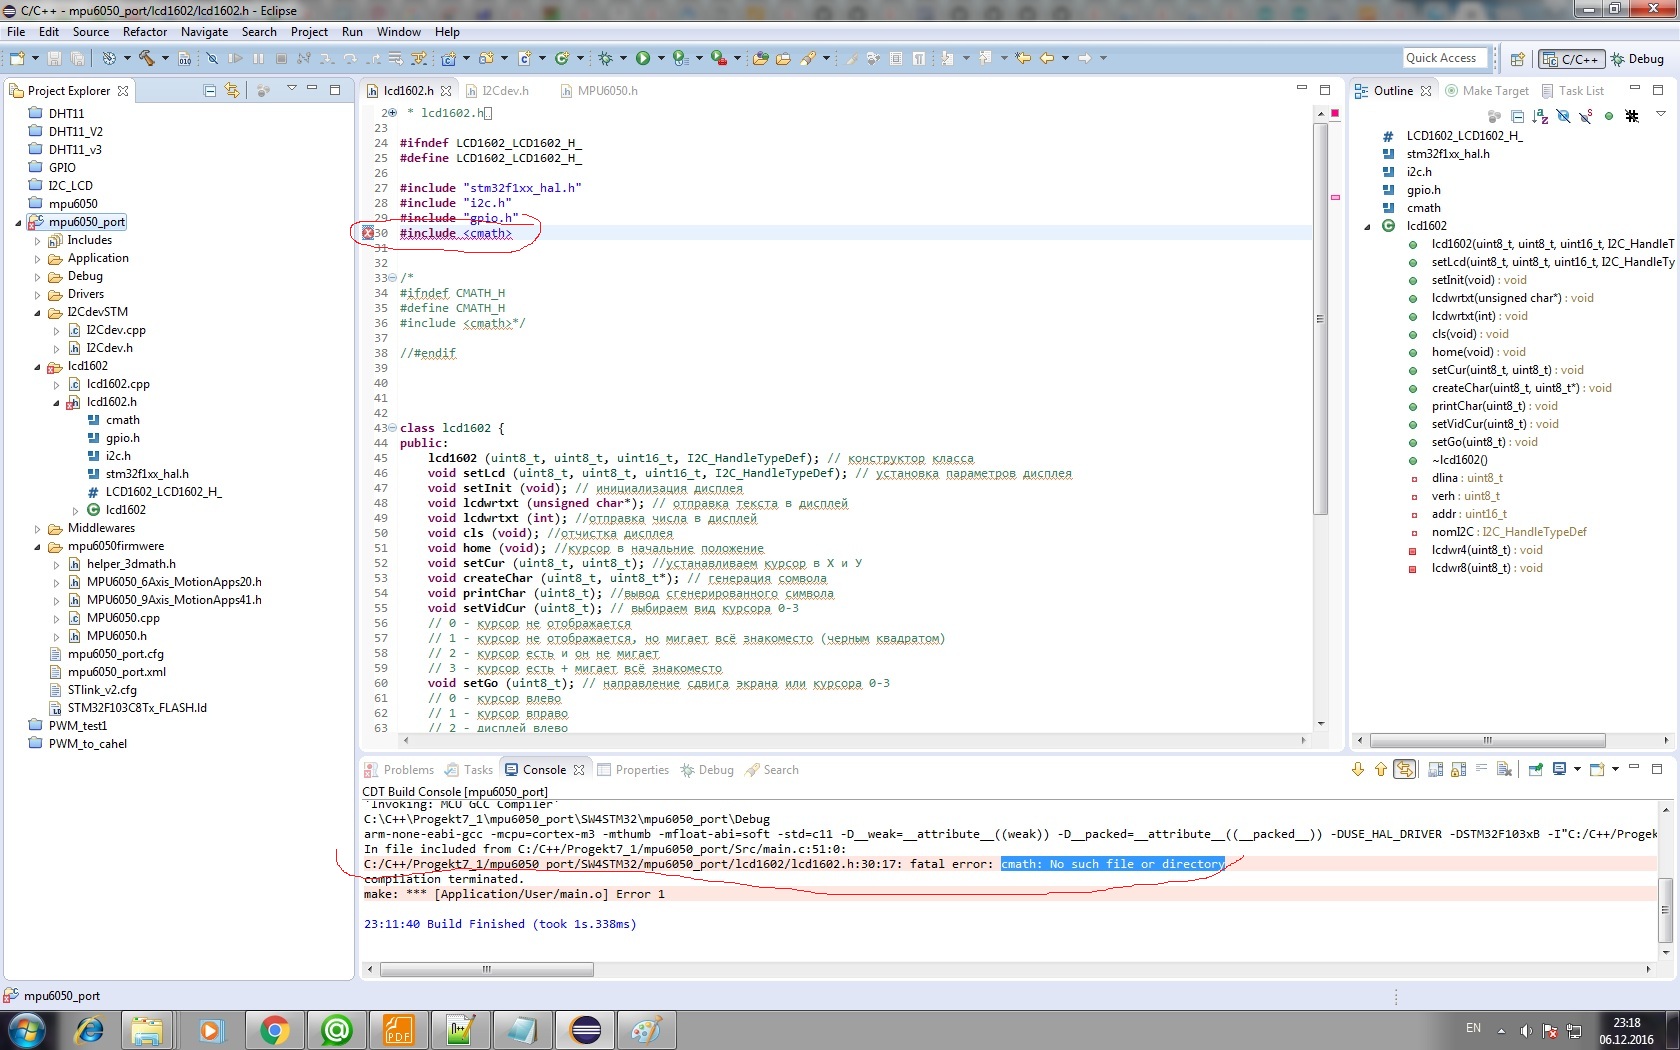Click the Quick Access search field

1445,58
